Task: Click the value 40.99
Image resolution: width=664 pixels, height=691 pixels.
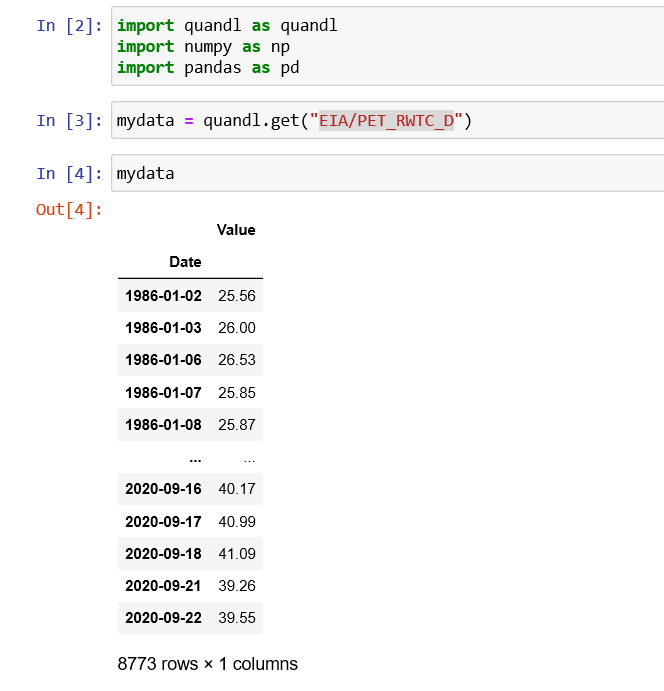Action: 237,522
